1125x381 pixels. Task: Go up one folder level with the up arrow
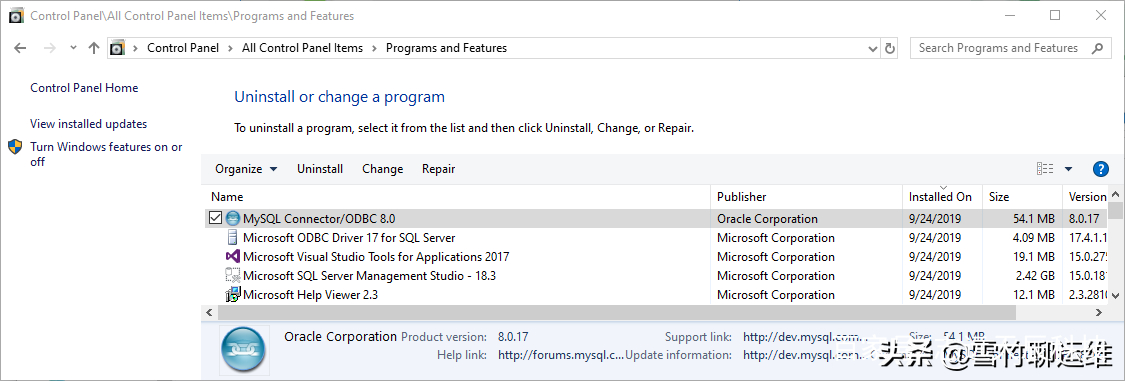click(93, 48)
